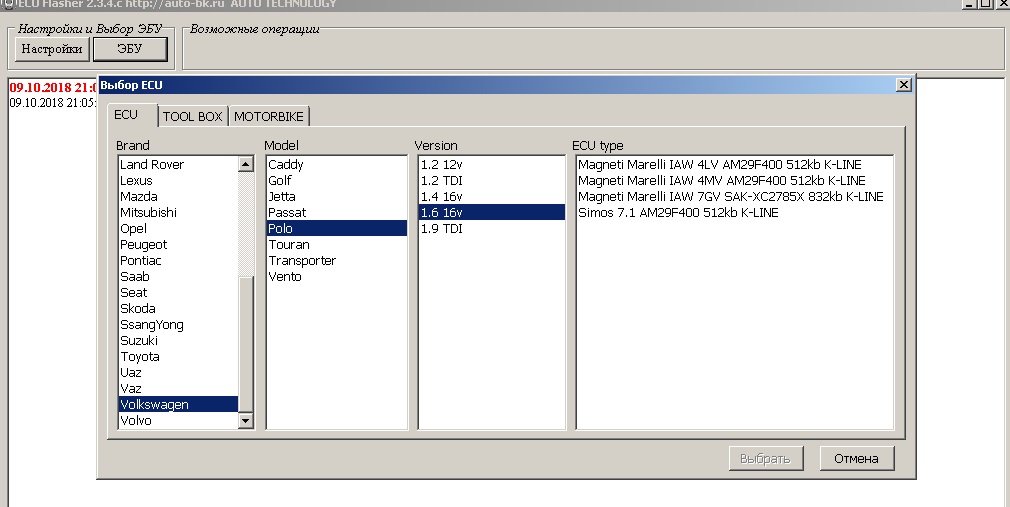Image resolution: width=1010 pixels, height=507 pixels.
Task: Choose Passat in Model list
Action: [x=337, y=213]
